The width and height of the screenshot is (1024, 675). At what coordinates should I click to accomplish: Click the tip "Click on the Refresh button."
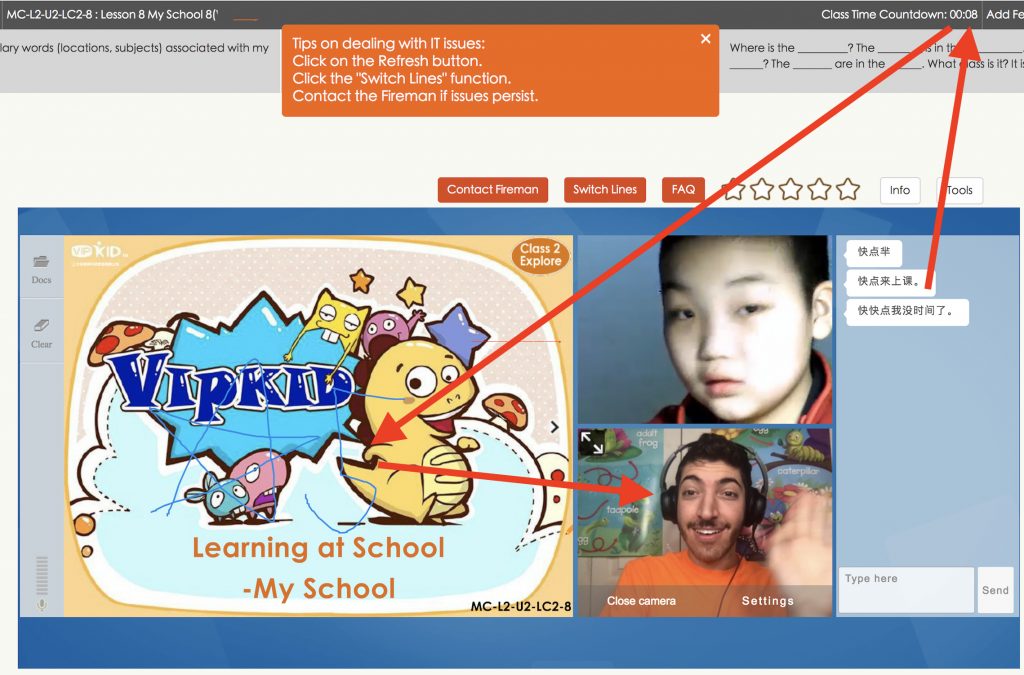(387, 61)
